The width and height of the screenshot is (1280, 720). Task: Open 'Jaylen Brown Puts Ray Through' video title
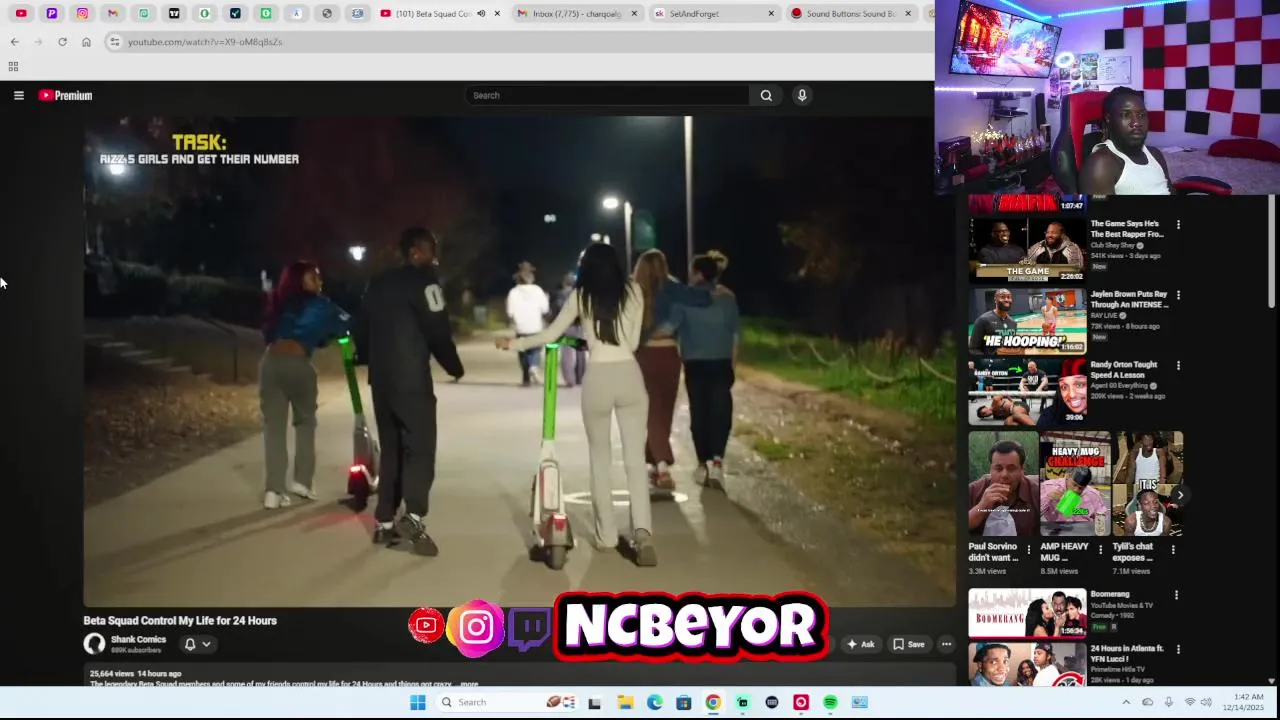pos(1128,299)
